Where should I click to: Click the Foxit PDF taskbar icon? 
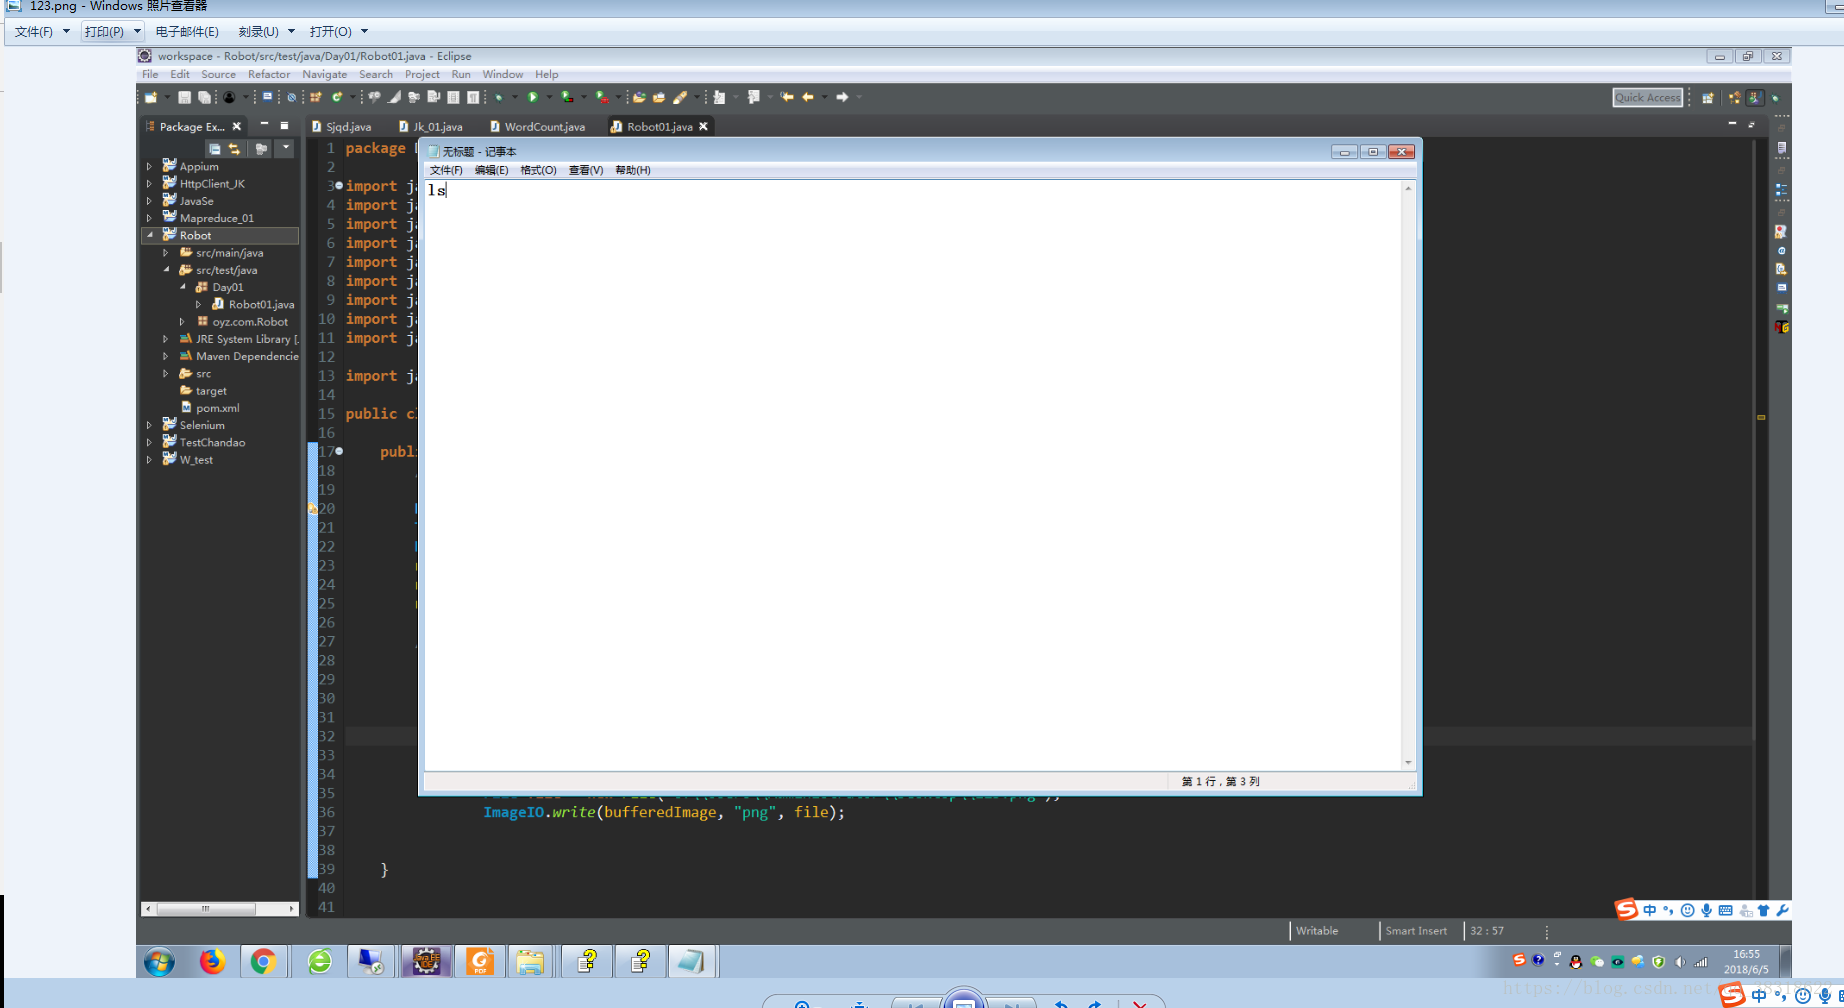pos(480,962)
